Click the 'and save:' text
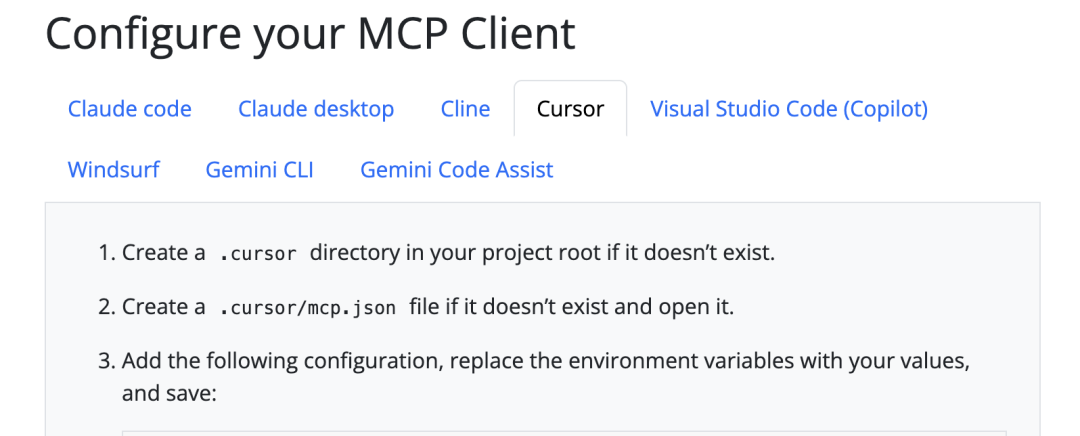 pos(169,393)
